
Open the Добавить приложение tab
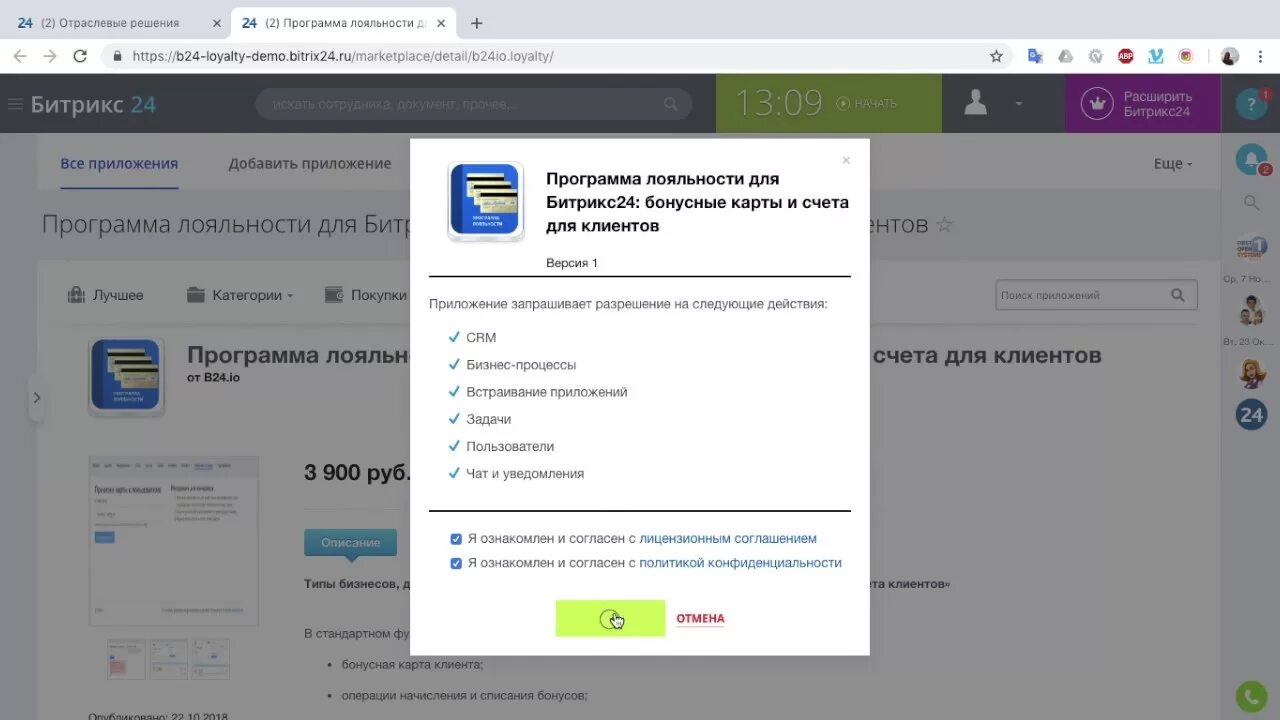(x=309, y=163)
